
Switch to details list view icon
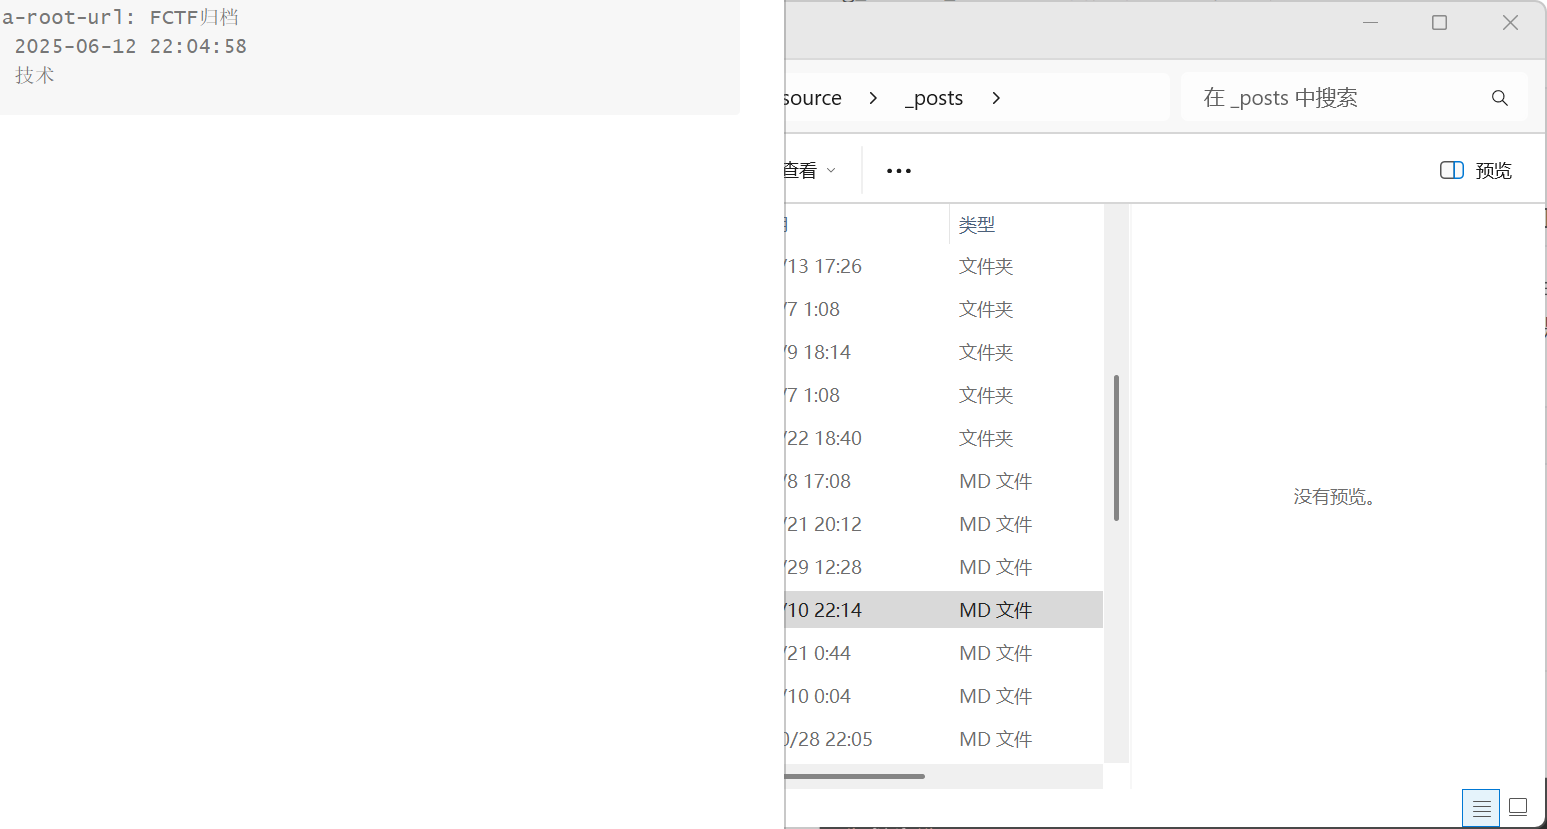click(x=1481, y=807)
